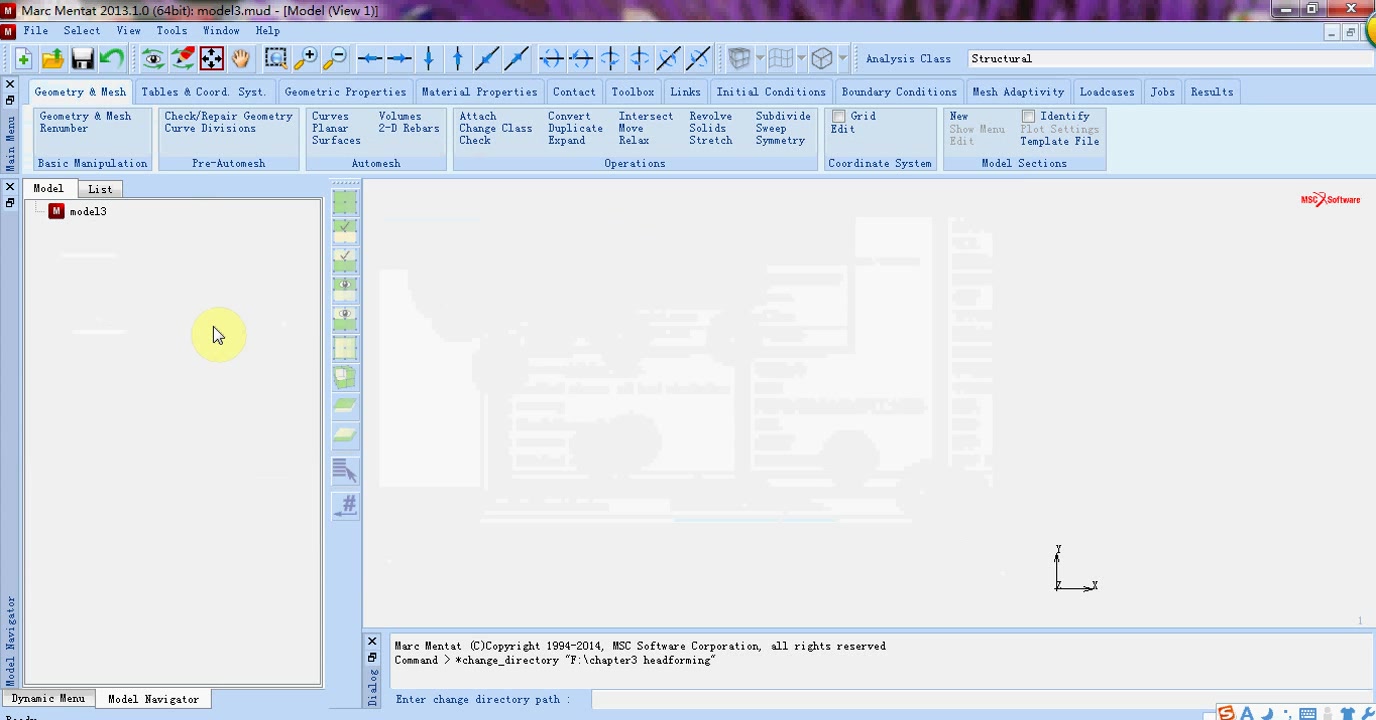Click the pick list cursor icon
This screenshot has height=720, width=1376.
coord(345,470)
